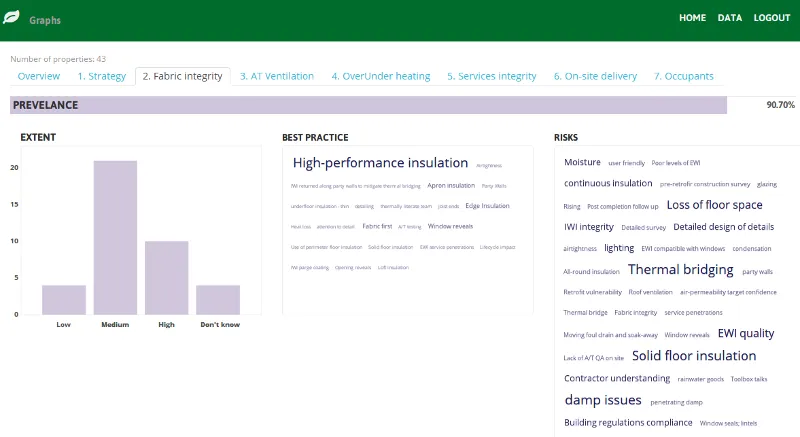Click the Low bar in Extent chart
This screenshot has width=800, height=437.
64,300
